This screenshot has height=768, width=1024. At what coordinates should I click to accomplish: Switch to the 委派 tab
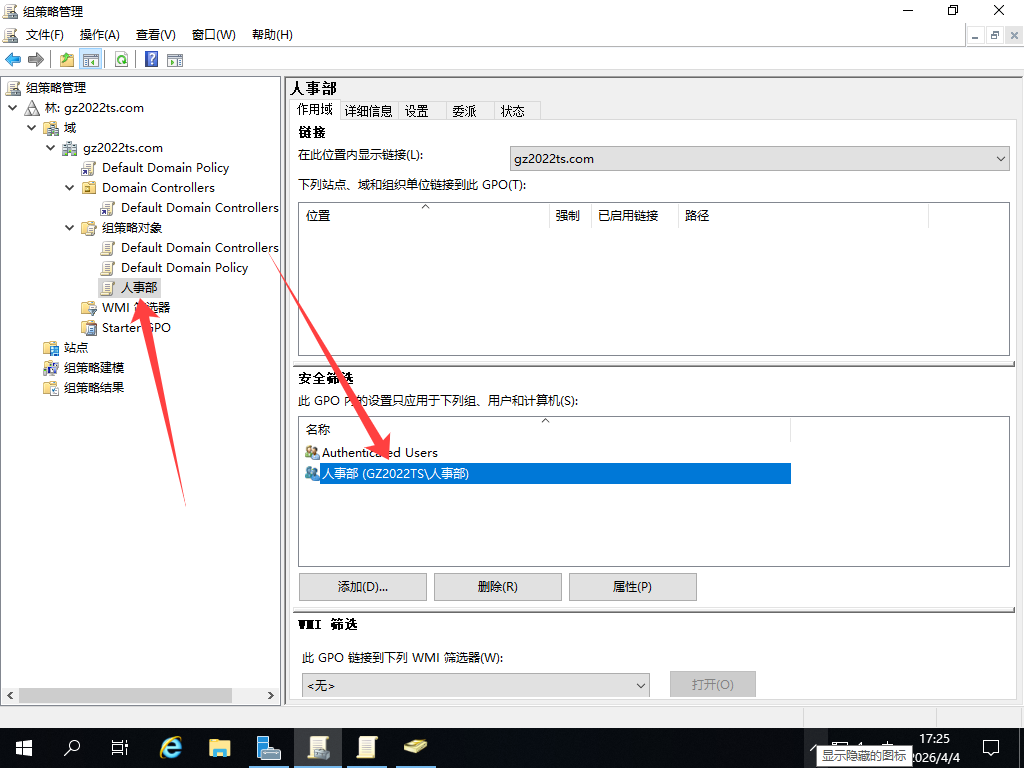[464, 111]
